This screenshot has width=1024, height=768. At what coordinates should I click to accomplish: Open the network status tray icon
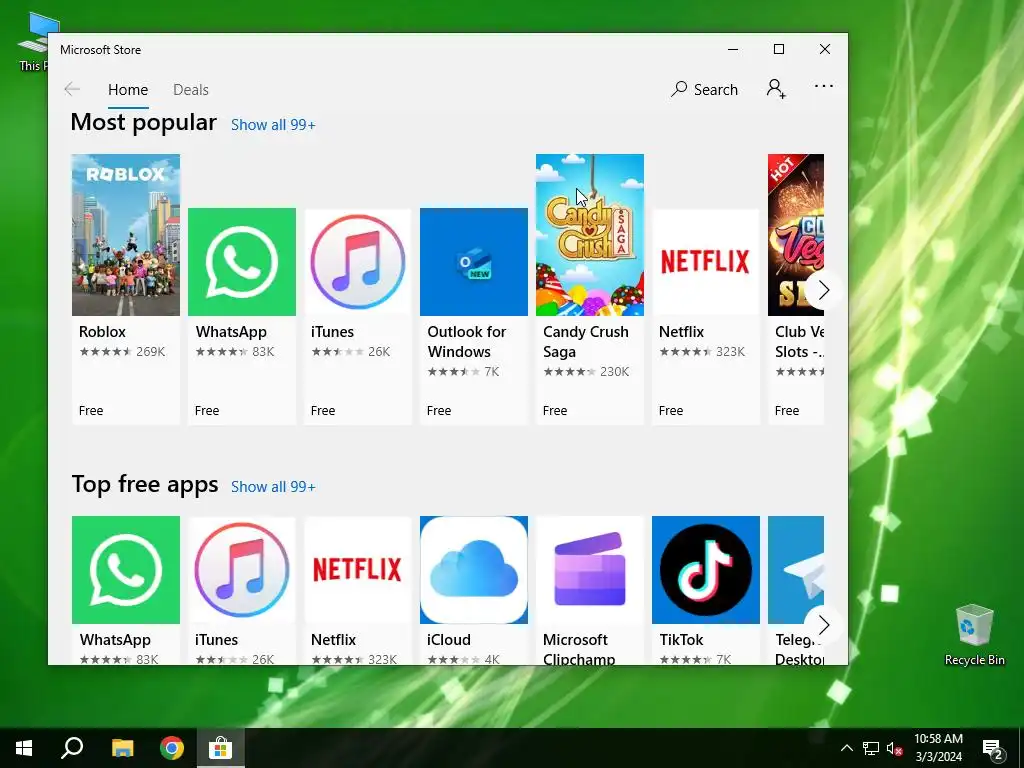click(x=871, y=748)
